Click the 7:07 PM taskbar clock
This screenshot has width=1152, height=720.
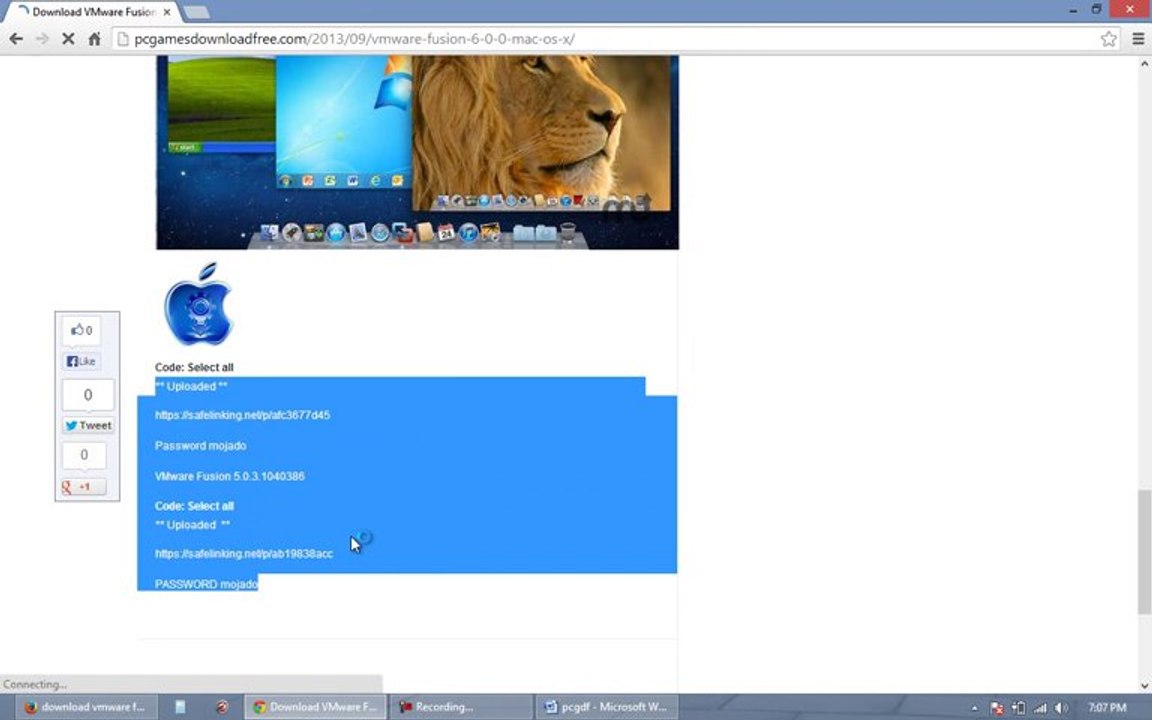tap(1106, 708)
